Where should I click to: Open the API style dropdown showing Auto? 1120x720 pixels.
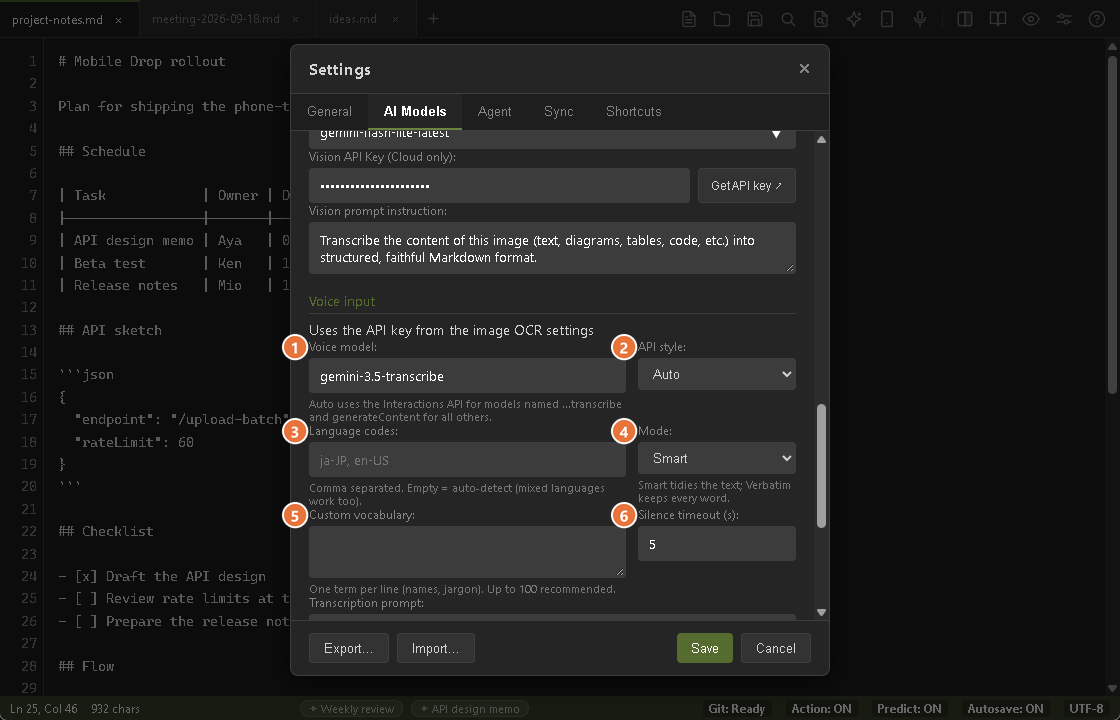[x=716, y=374]
